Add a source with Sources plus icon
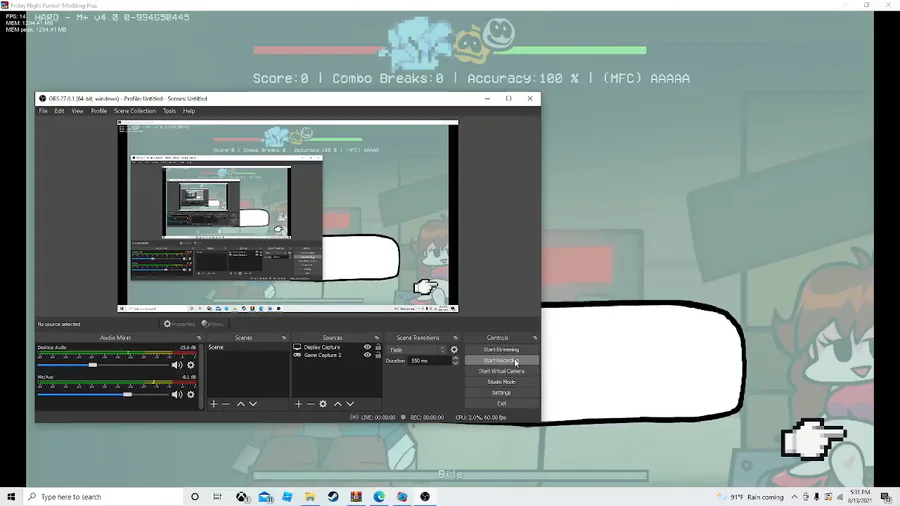 (298, 404)
